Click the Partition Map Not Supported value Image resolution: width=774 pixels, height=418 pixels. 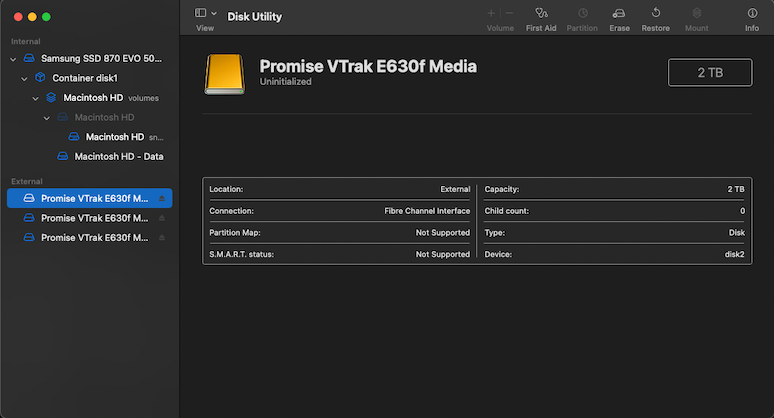coord(443,232)
